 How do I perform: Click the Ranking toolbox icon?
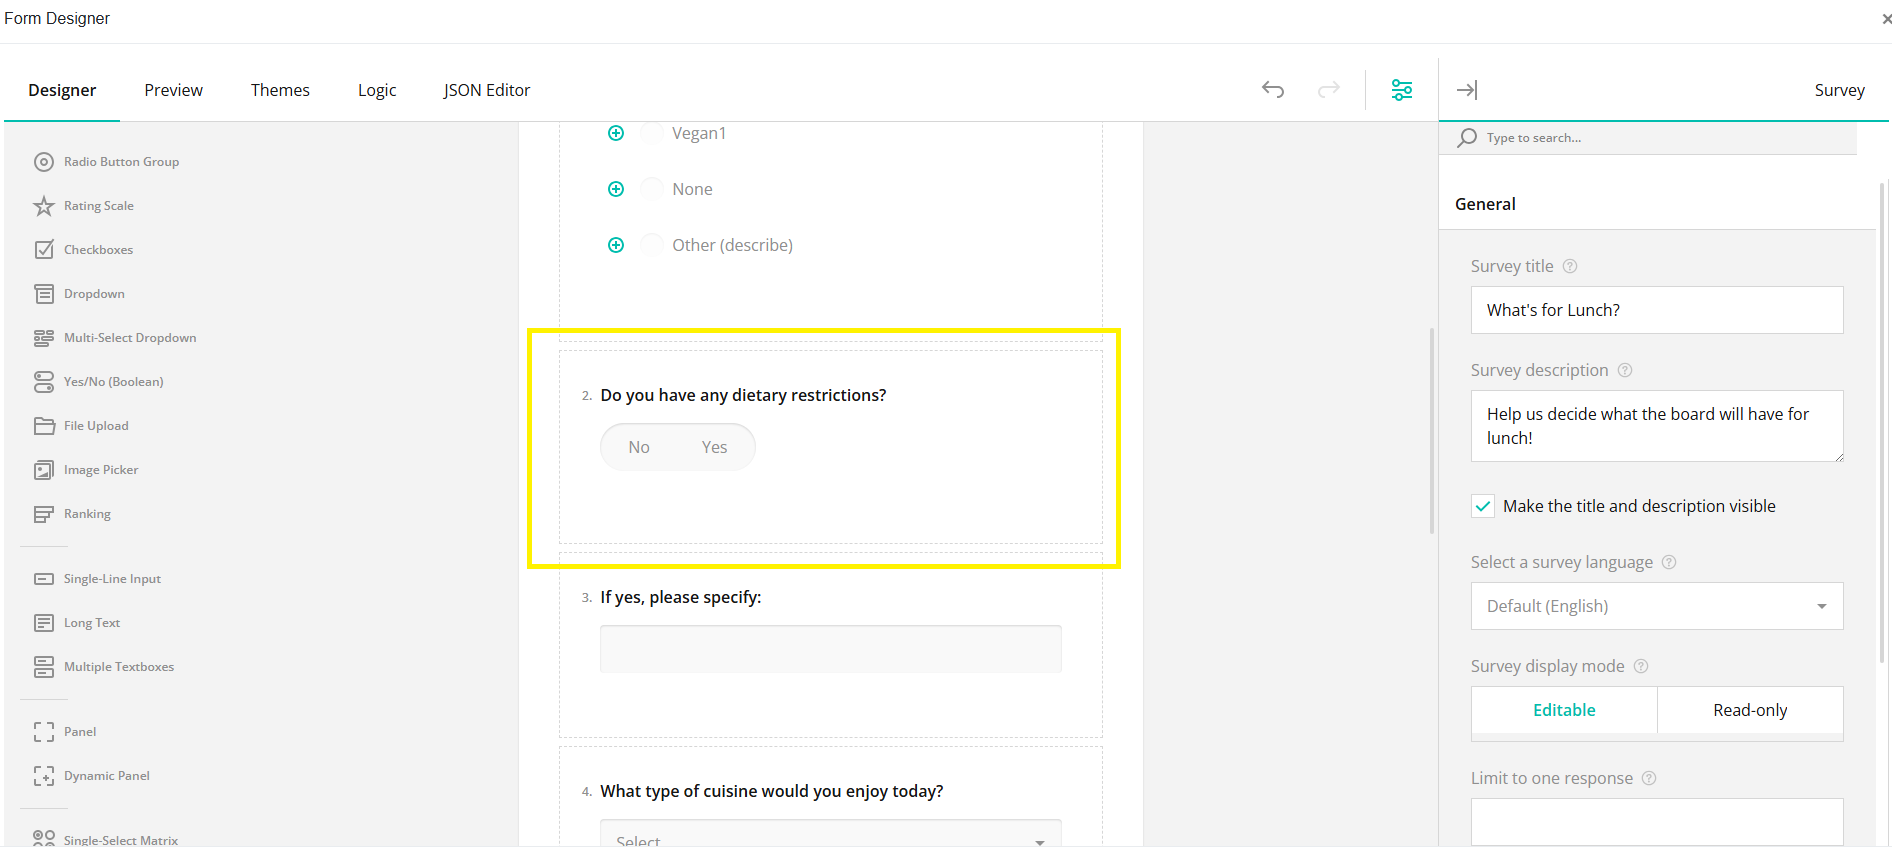point(44,514)
